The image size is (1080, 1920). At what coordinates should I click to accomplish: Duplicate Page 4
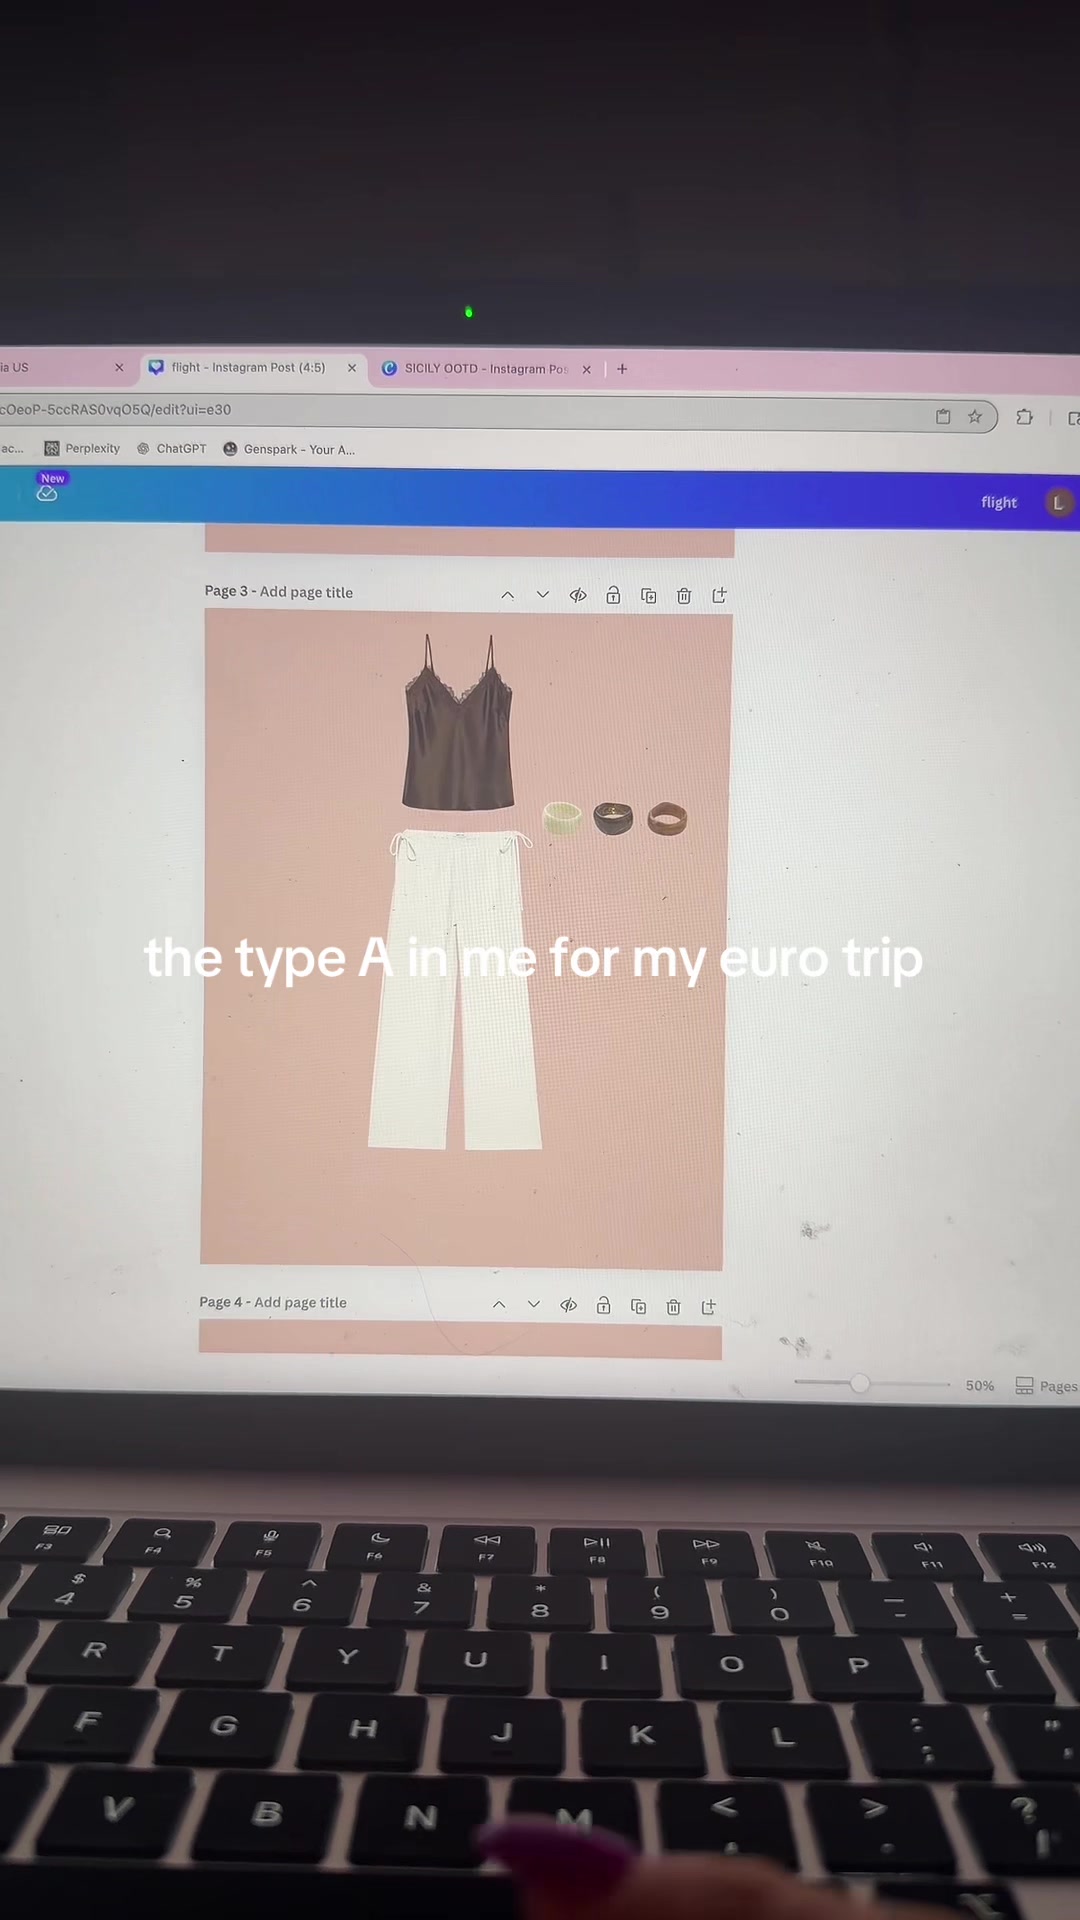639,1306
